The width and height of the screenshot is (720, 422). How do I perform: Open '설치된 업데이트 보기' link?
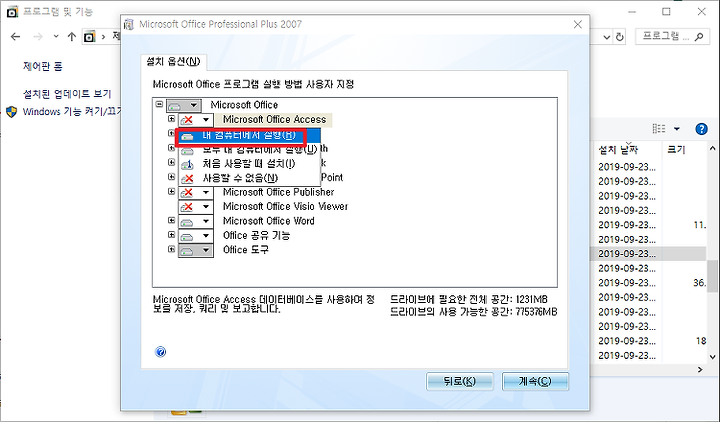tap(67, 94)
